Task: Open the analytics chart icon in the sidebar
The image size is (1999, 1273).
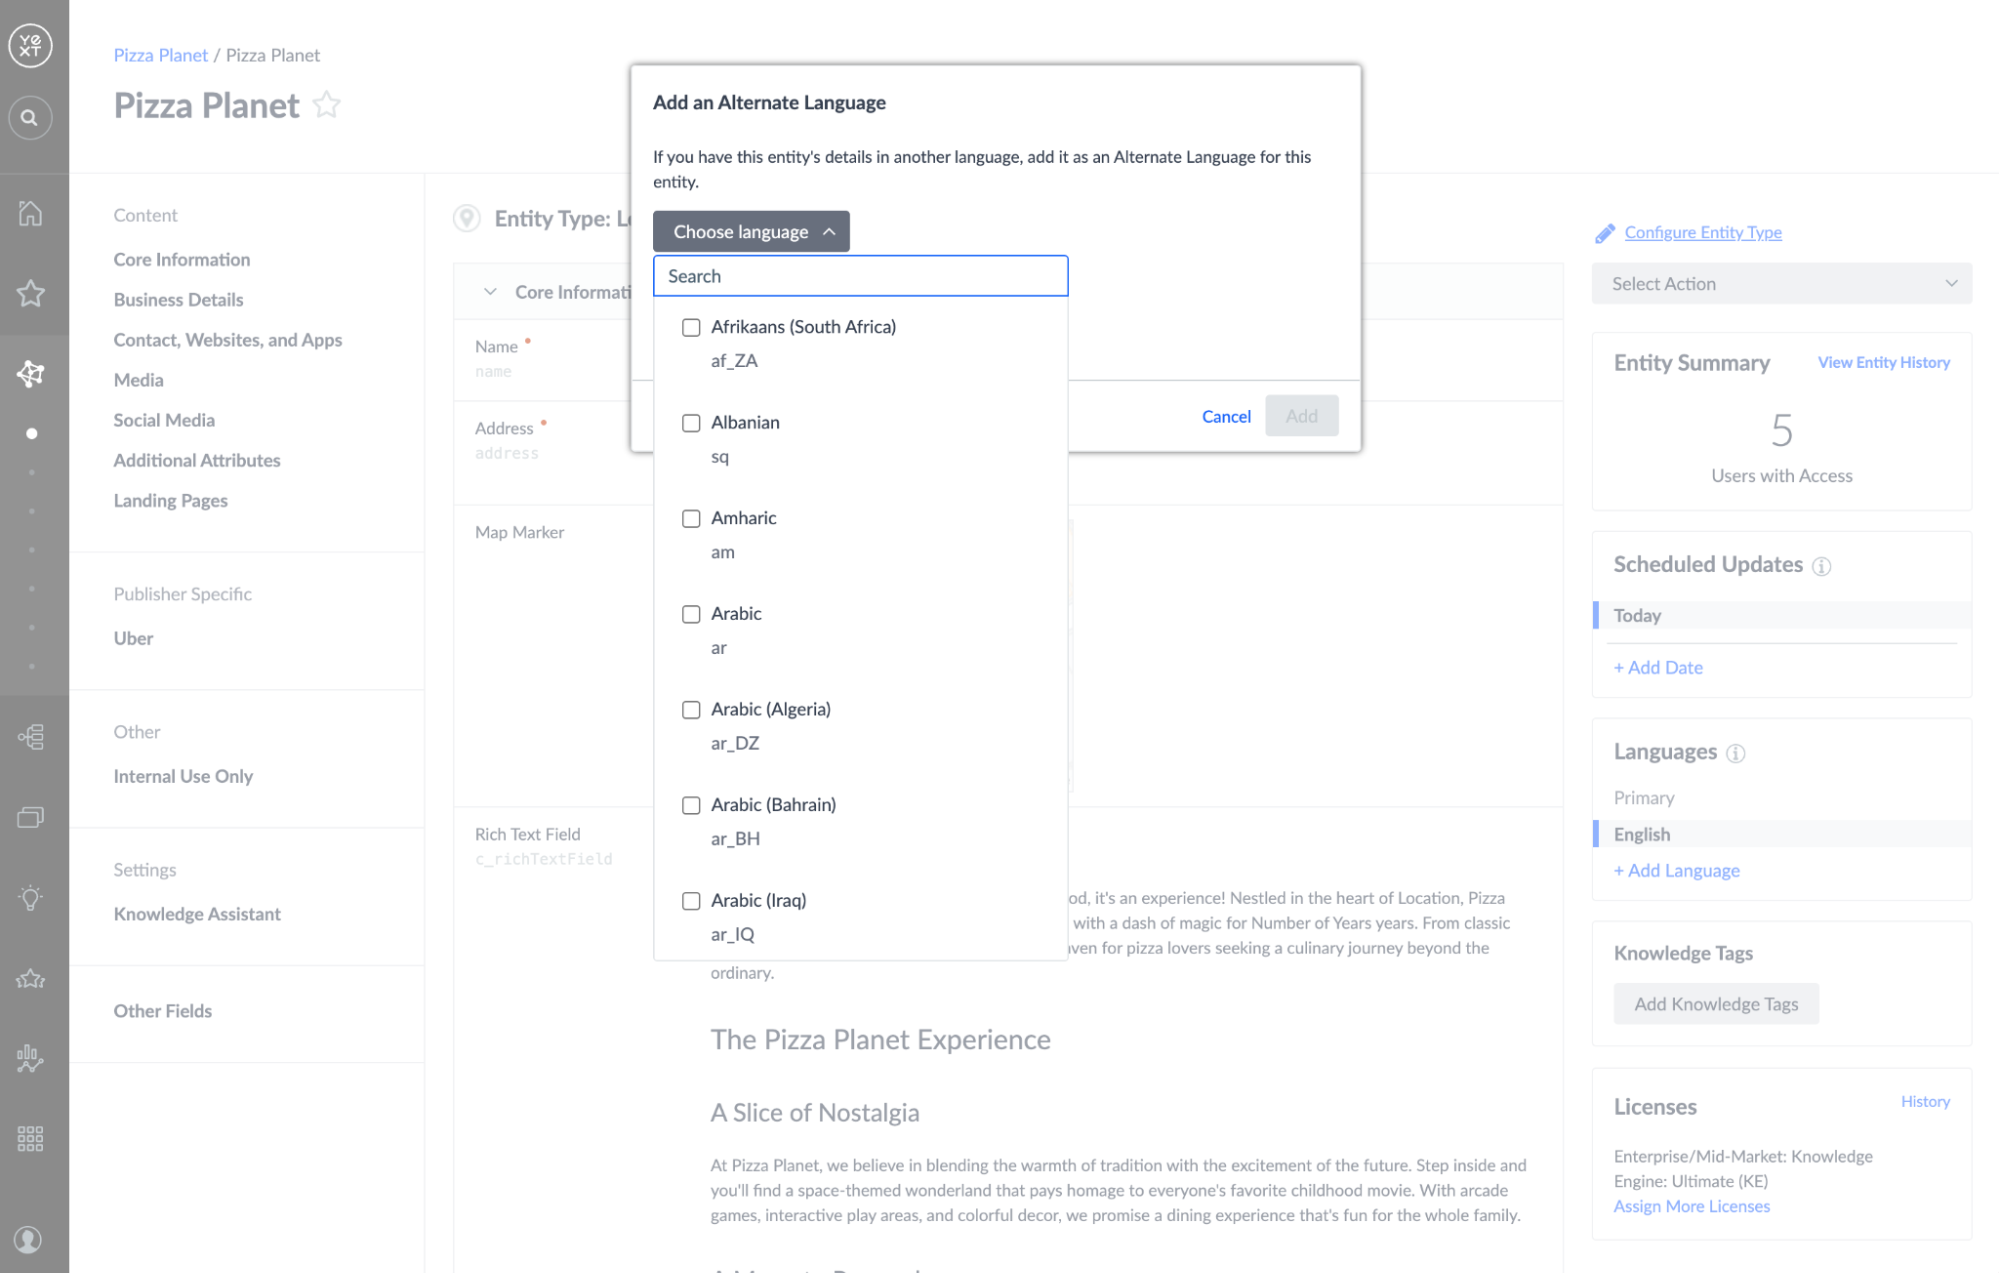Action: 30,1058
